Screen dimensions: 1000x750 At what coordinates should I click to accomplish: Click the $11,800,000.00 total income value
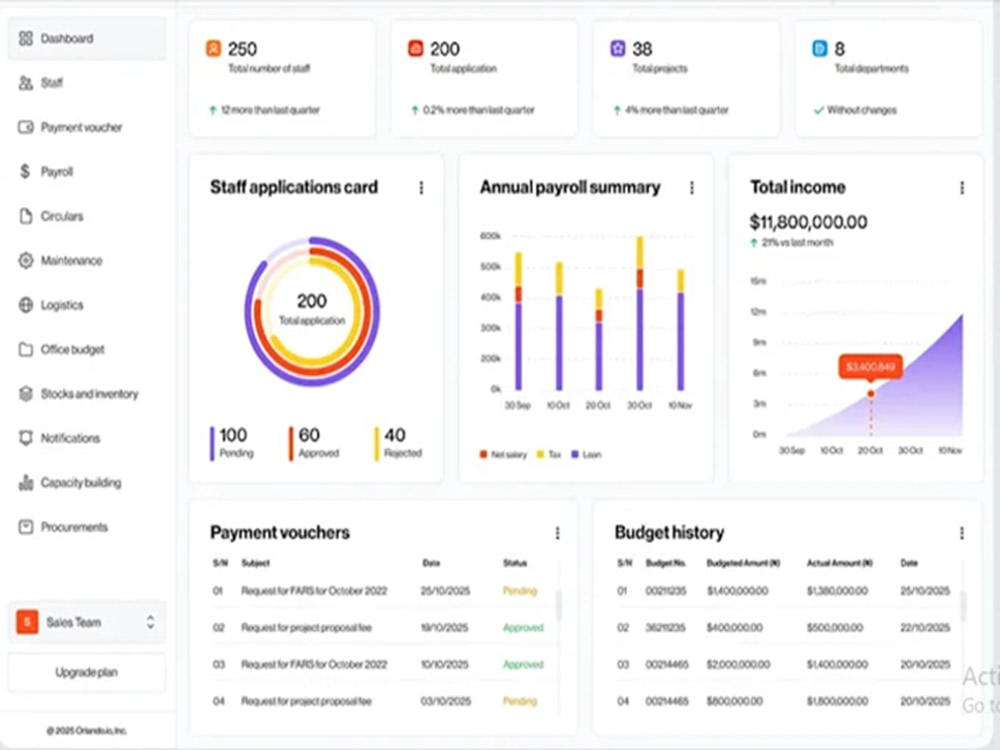pos(808,222)
